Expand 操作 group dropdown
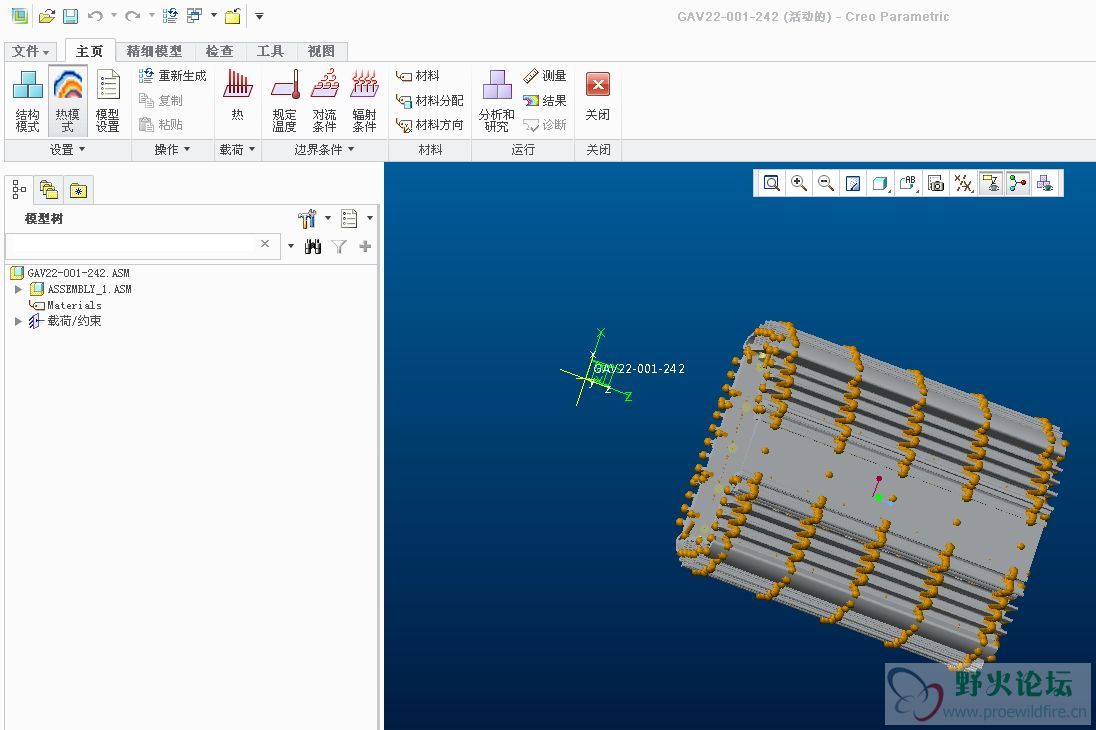 point(172,150)
